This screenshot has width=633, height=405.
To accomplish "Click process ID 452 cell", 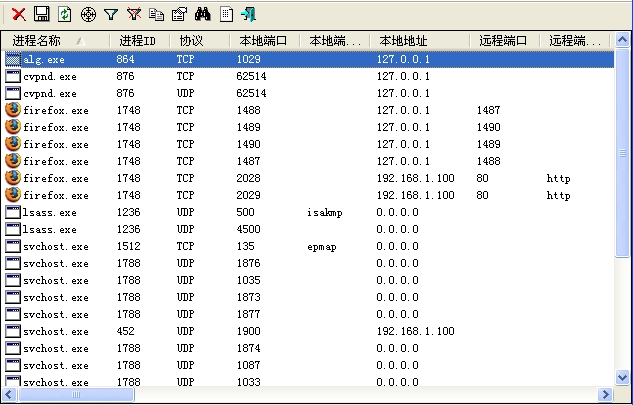I will [125, 331].
